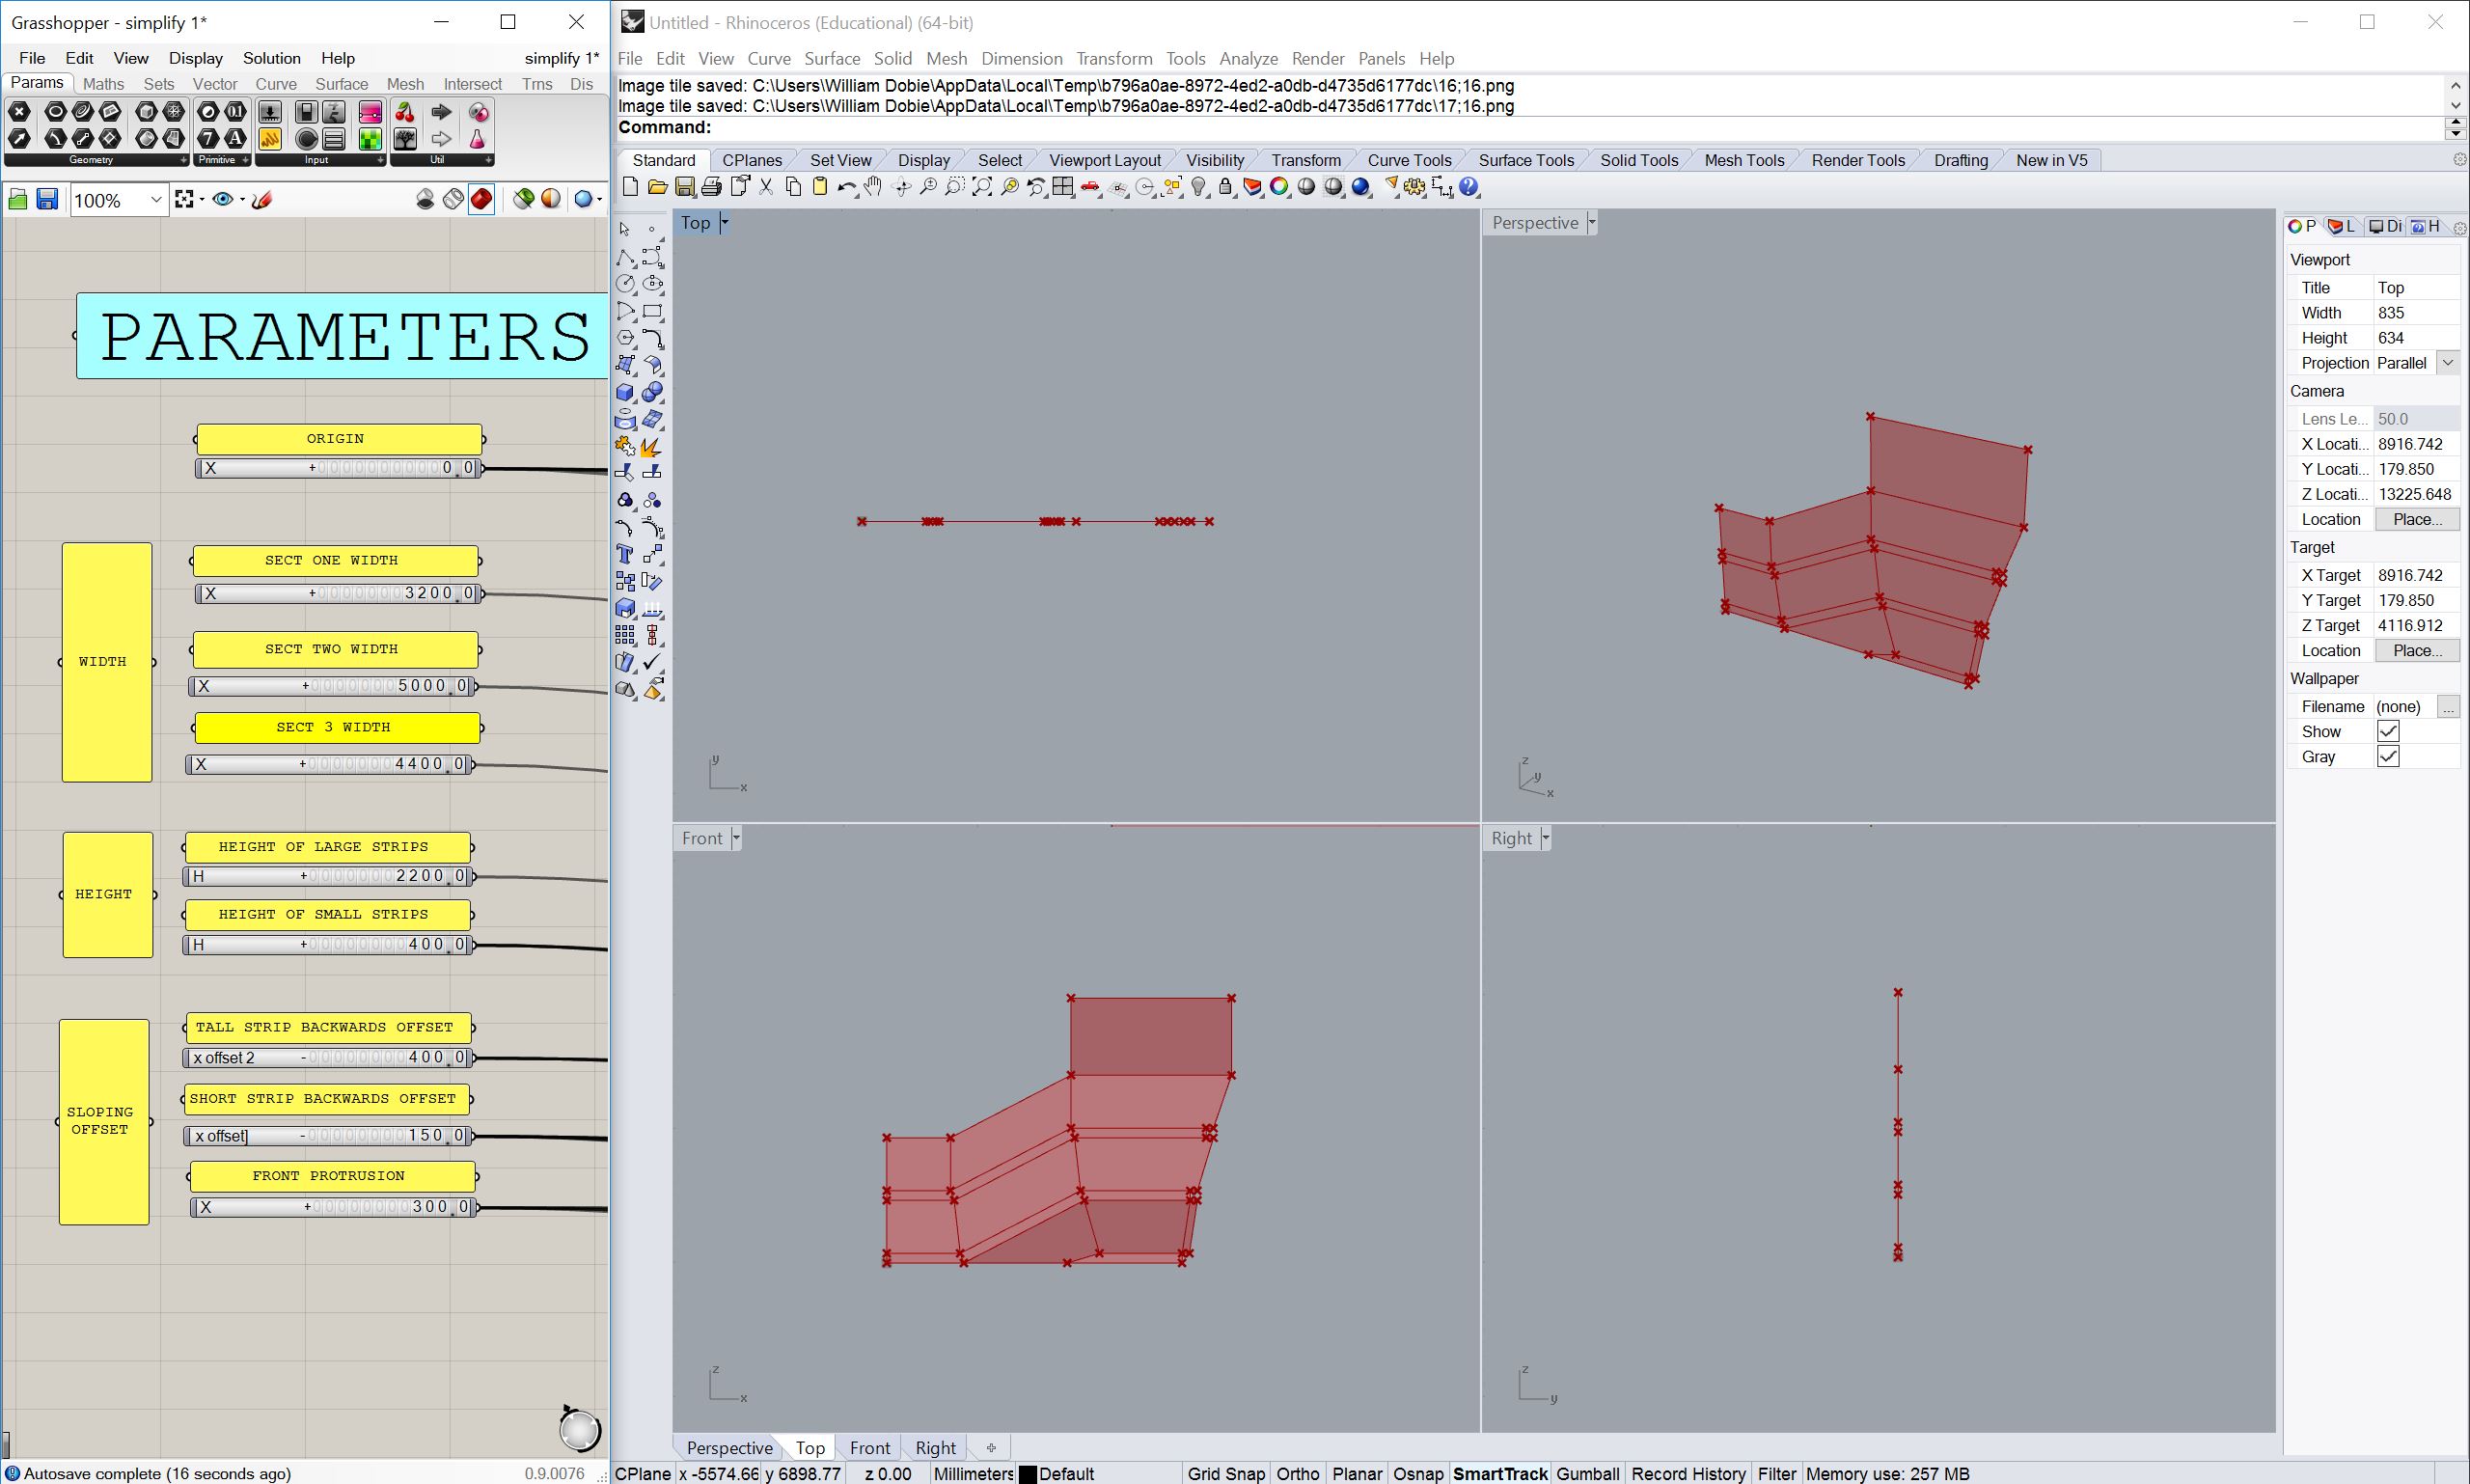Viewport: 2470px width, 1484px height.
Task: Uncheck the wallpaper Gray checkbox
Action: (x=2388, y=757)
